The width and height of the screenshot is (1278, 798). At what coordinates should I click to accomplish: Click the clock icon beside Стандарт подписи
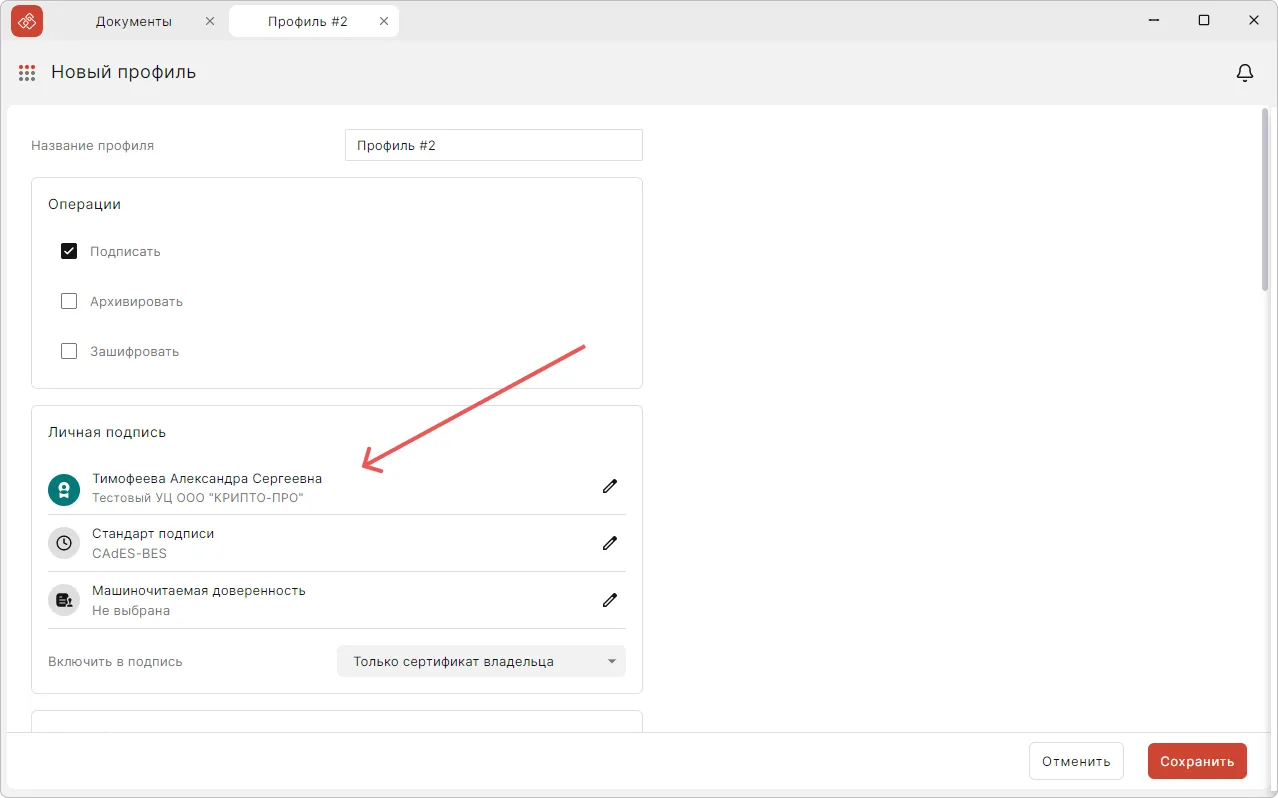pyautogui.click(x=64, y=543)
